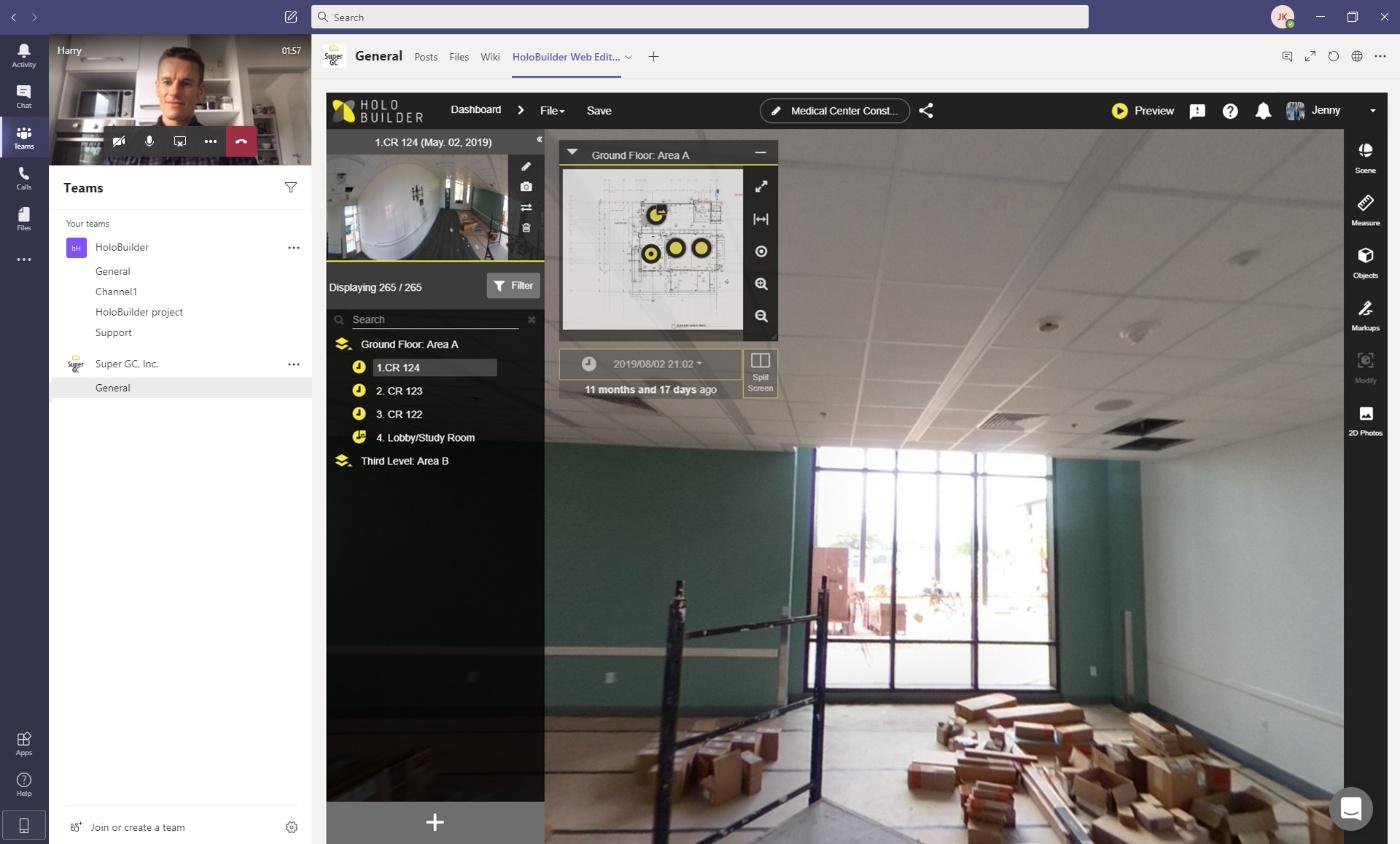Open Chat in Teams sidebar

24,96
